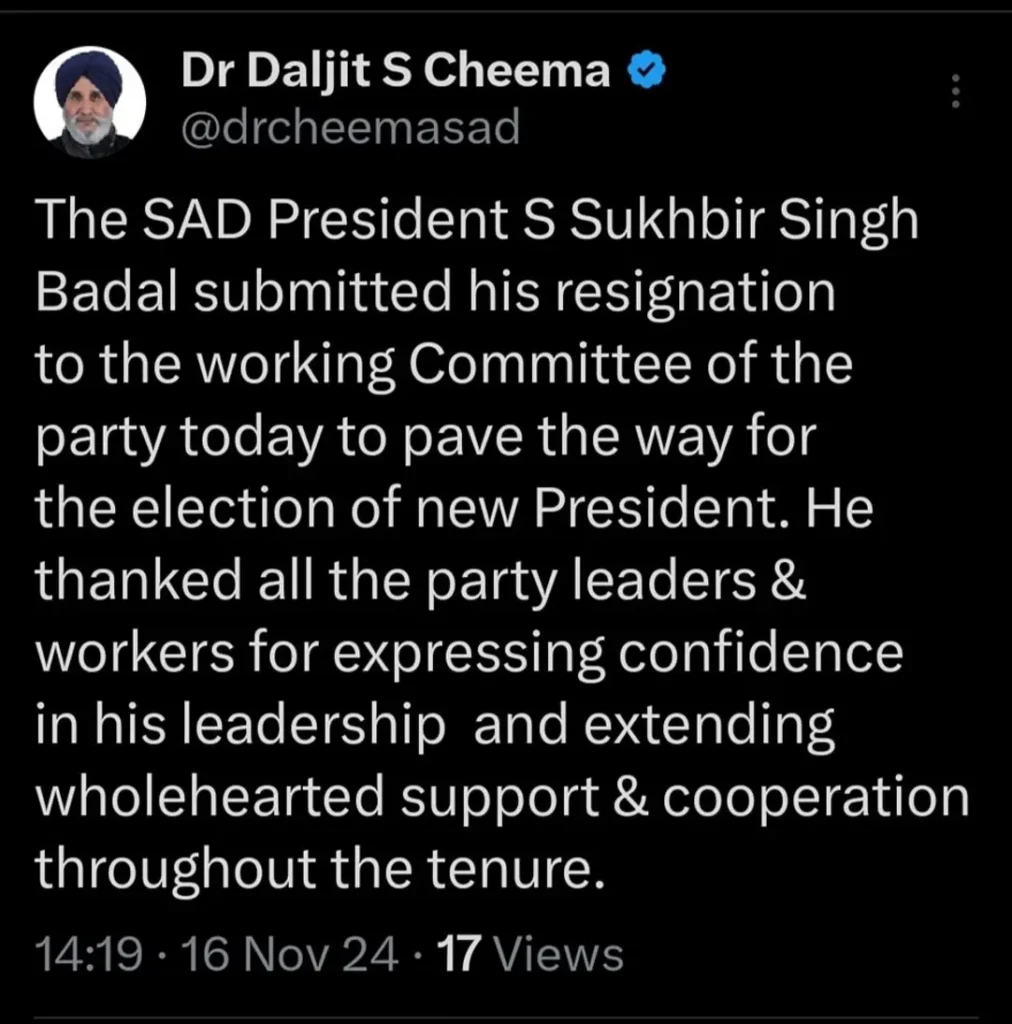1012x1024 pixels.
Task: Click the 14:19 timestamp
Action: point(87,954)
